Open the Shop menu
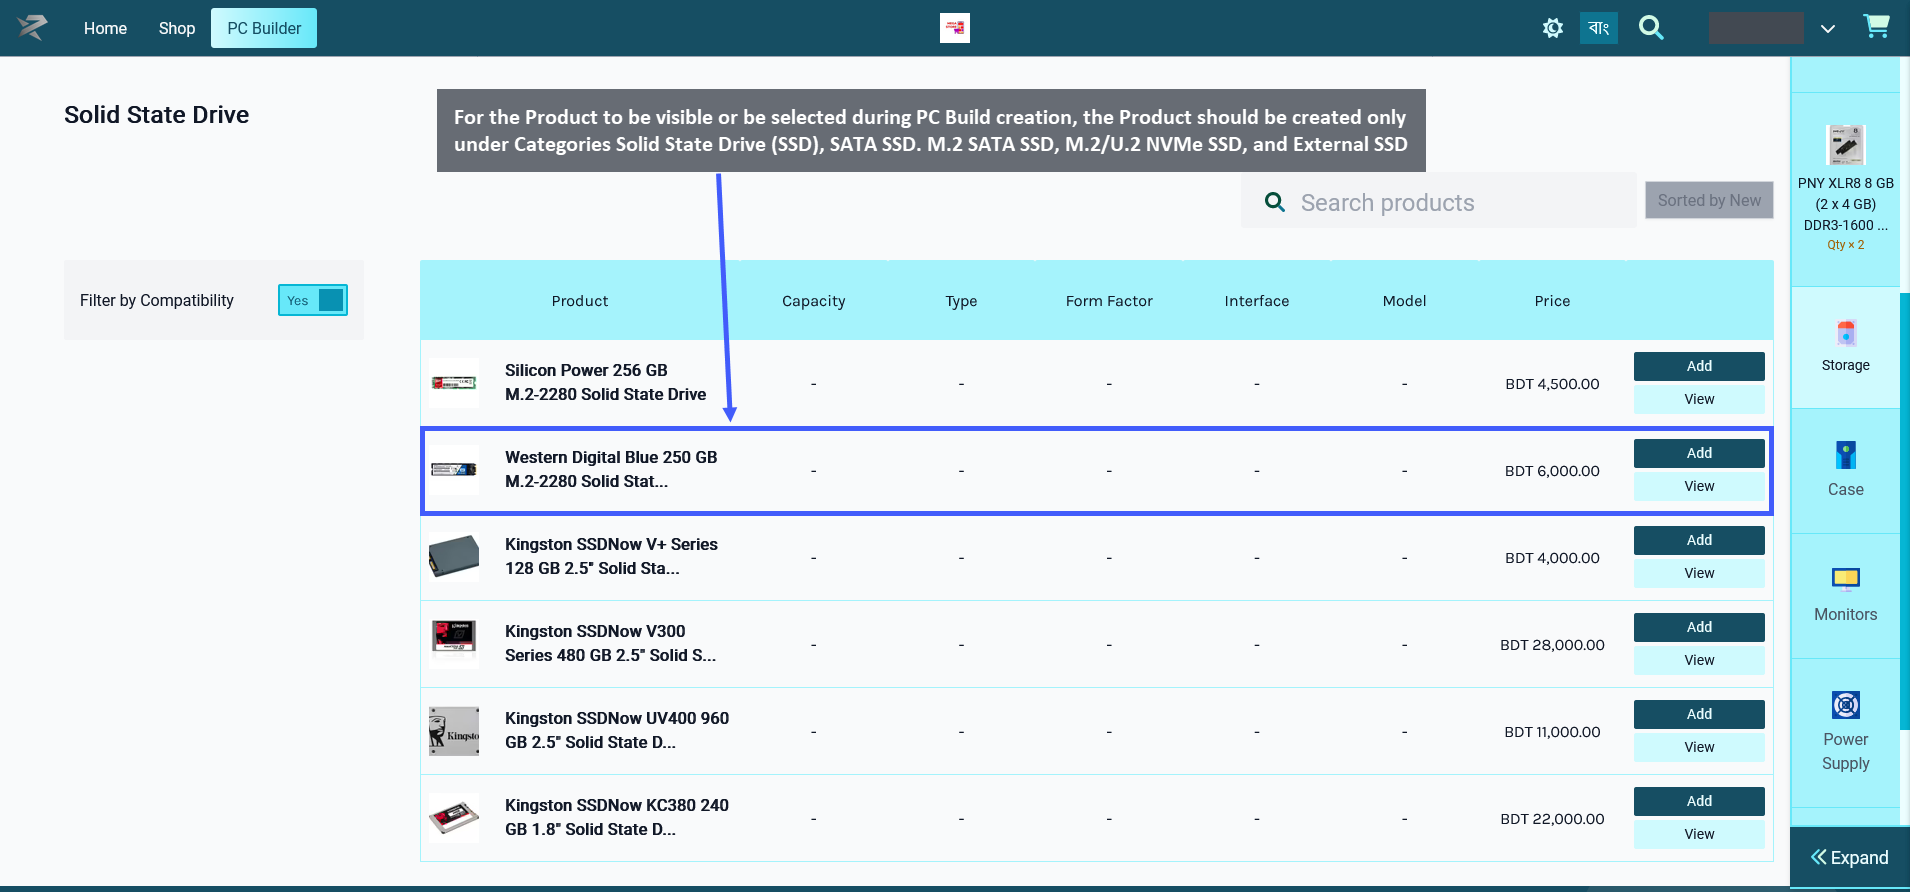 (177, 28)
